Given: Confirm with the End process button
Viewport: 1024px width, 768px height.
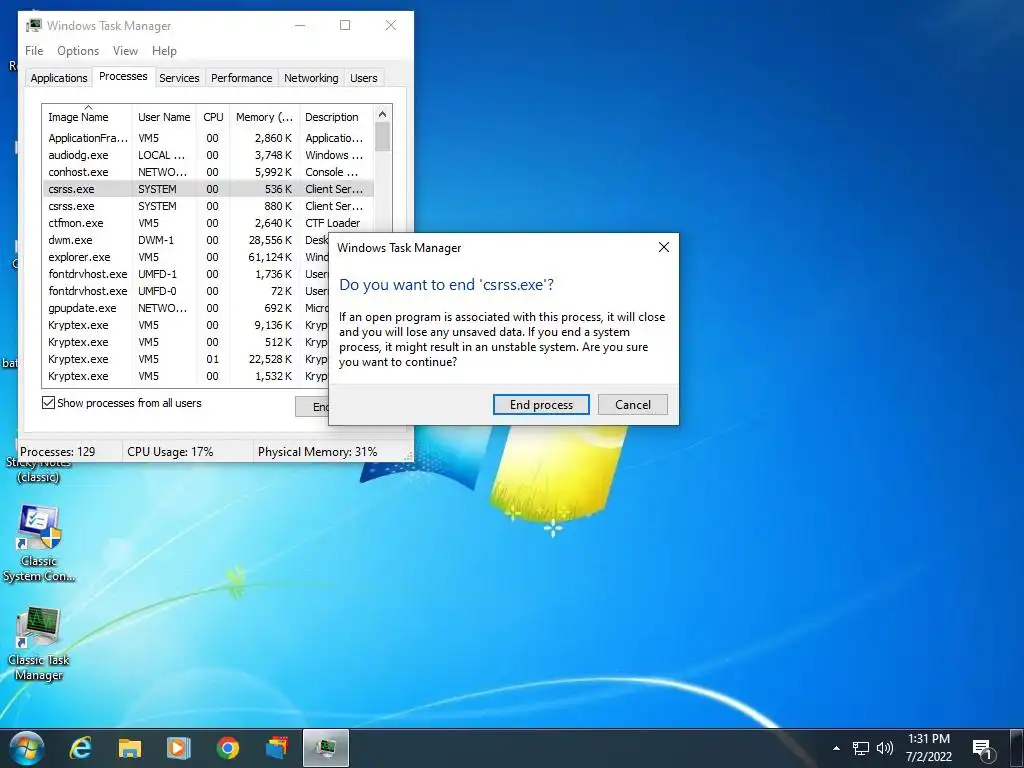Looking at the screenshot, I should click(x=541, y=404).
